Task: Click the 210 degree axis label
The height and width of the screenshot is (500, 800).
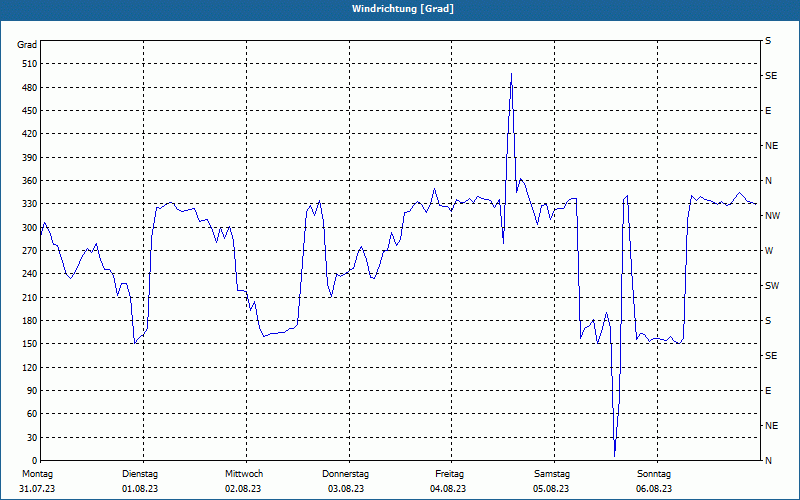Action: (31, 297)
